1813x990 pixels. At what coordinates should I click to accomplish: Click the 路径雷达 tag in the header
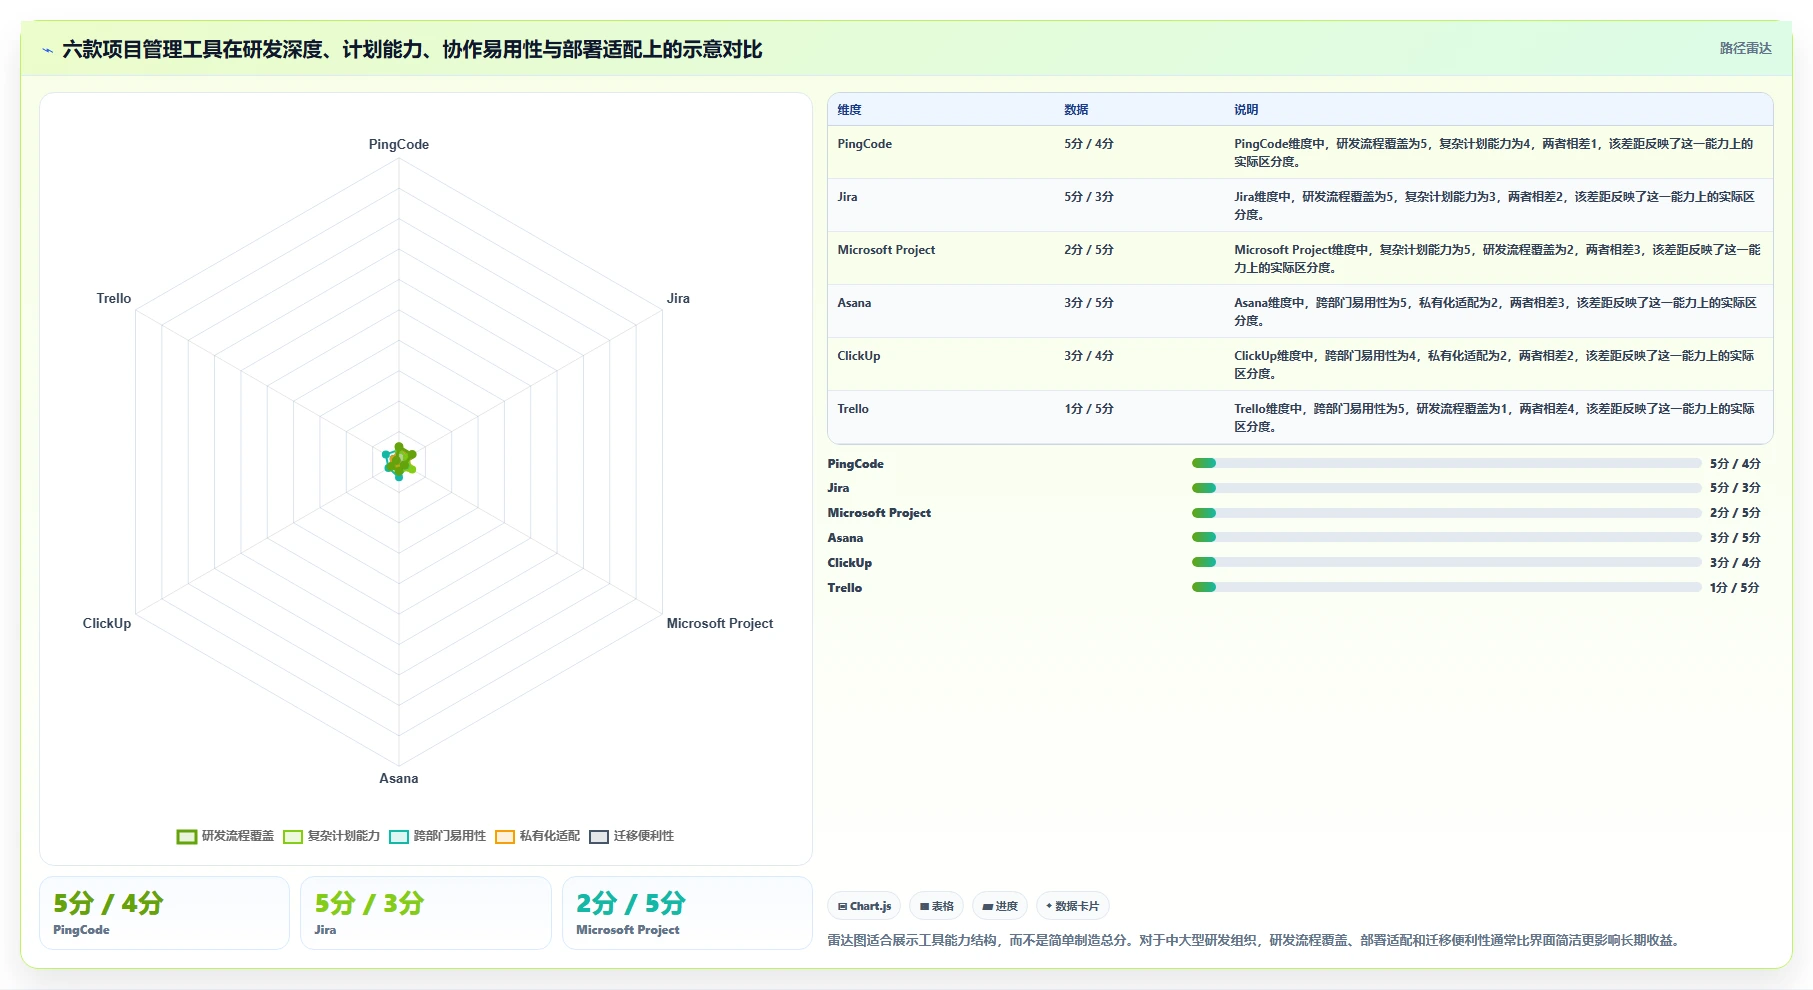tap(1745, 48)
